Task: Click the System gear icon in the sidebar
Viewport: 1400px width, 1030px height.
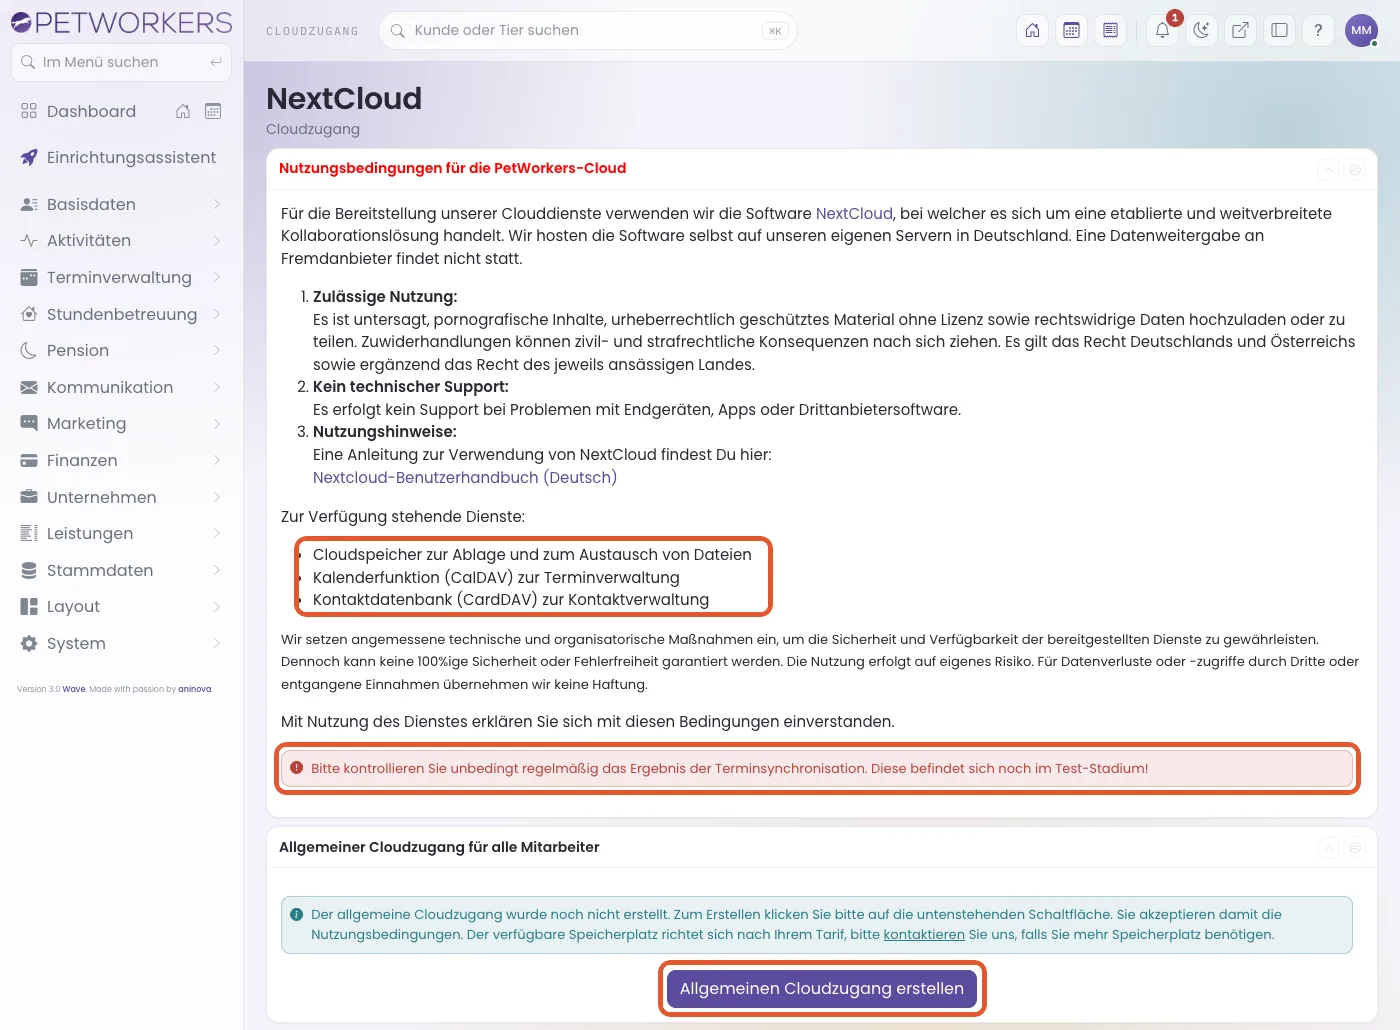Action: [29, 643]
